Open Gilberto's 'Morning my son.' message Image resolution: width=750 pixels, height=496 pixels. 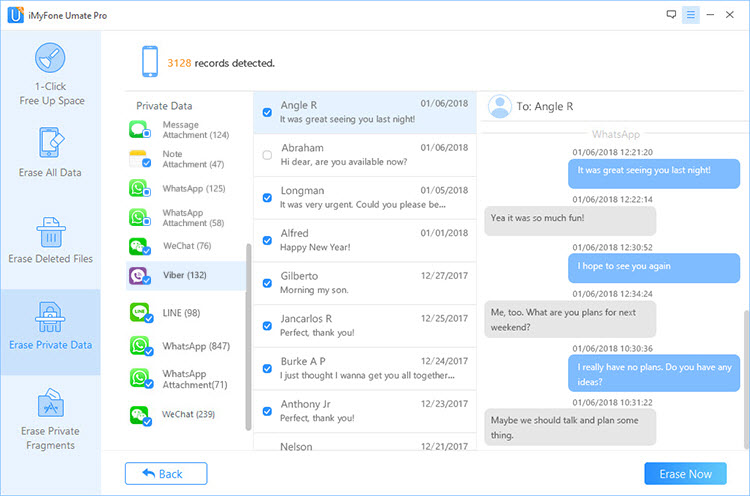click(365, 283)
